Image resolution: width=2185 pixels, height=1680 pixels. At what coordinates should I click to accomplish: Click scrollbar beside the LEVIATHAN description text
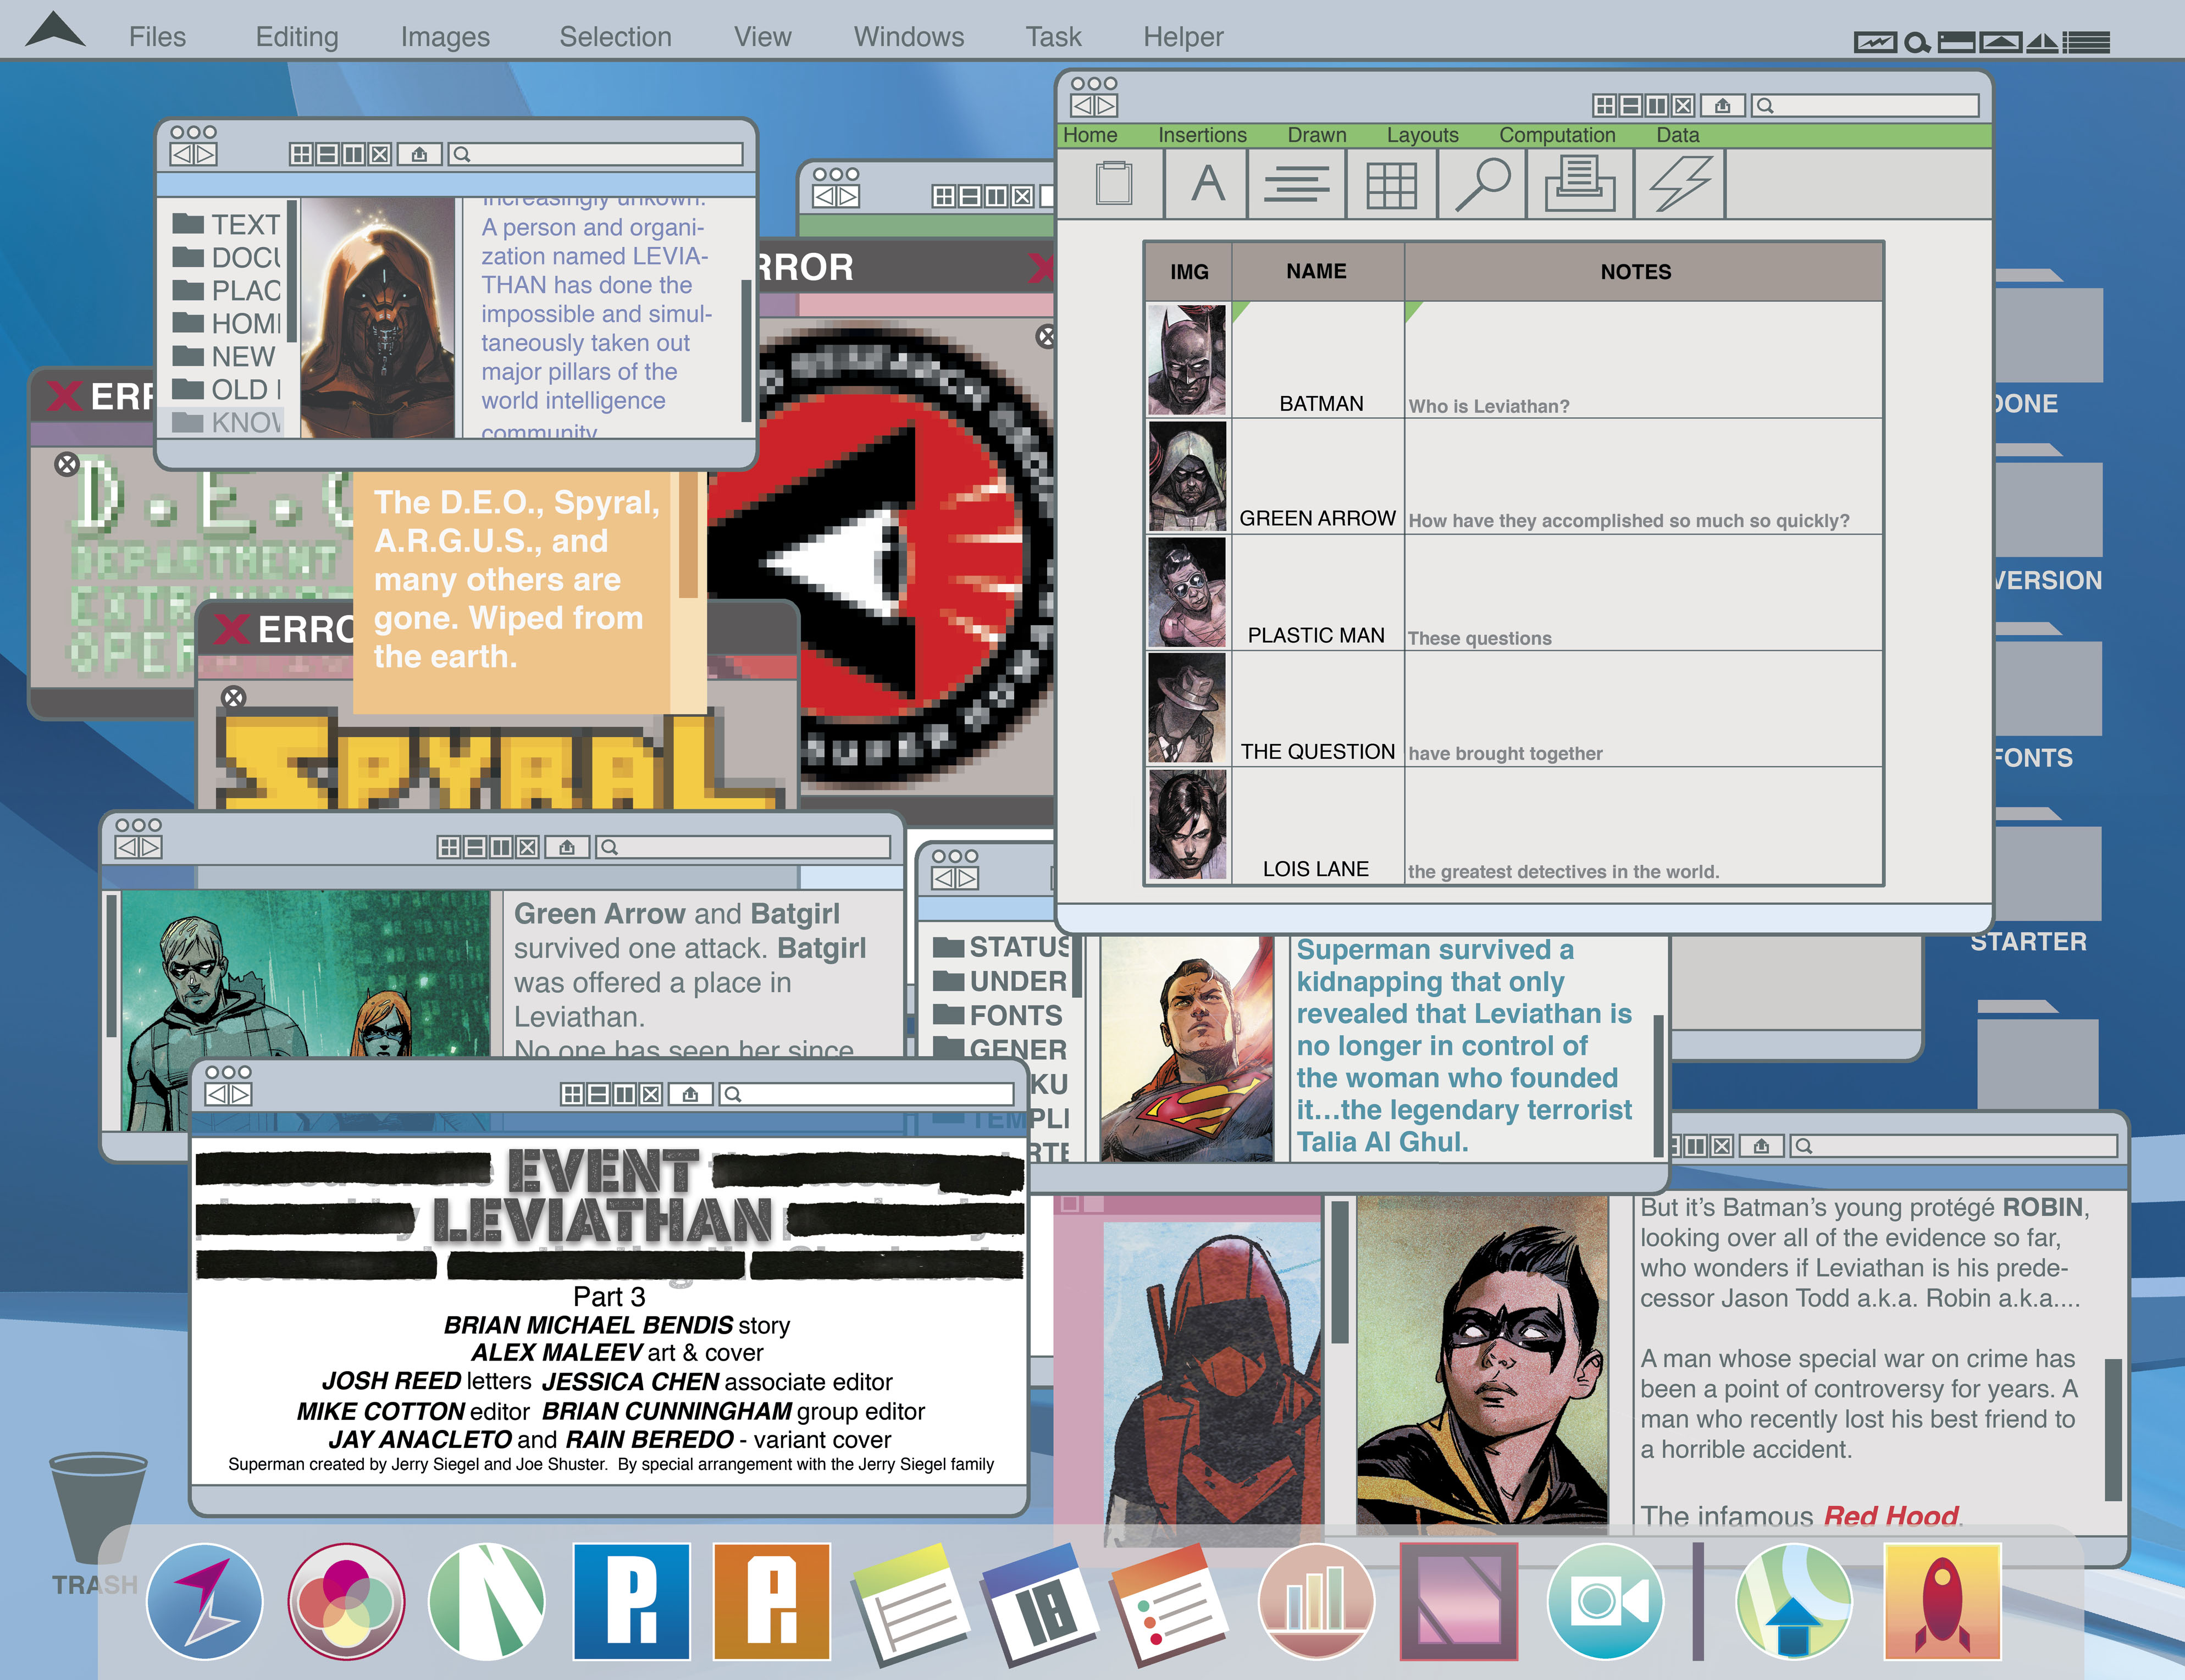[x=746, y=350]
